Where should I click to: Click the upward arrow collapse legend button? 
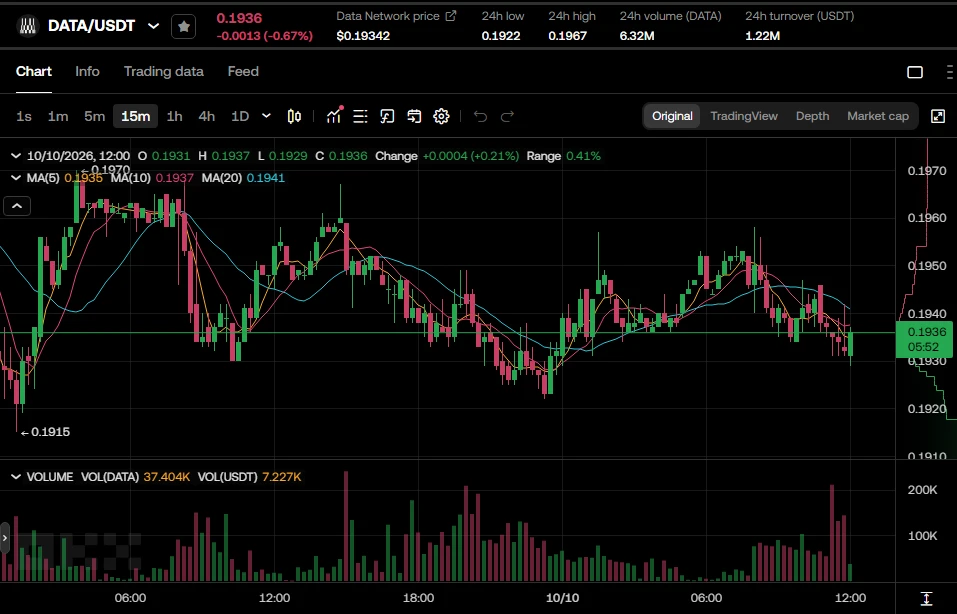(x=17, y=206)
